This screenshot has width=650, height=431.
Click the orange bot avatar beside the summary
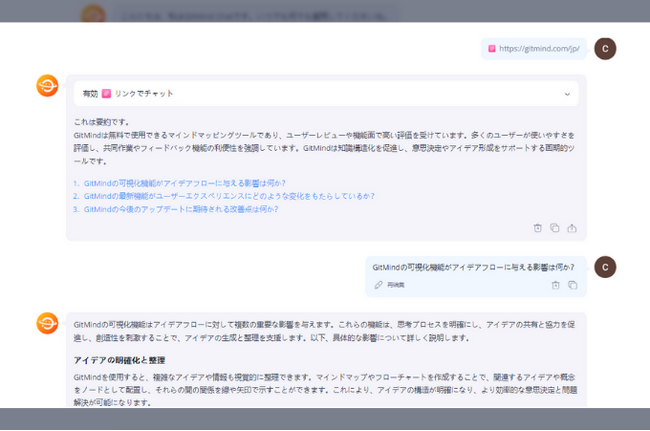coord(48,86)
